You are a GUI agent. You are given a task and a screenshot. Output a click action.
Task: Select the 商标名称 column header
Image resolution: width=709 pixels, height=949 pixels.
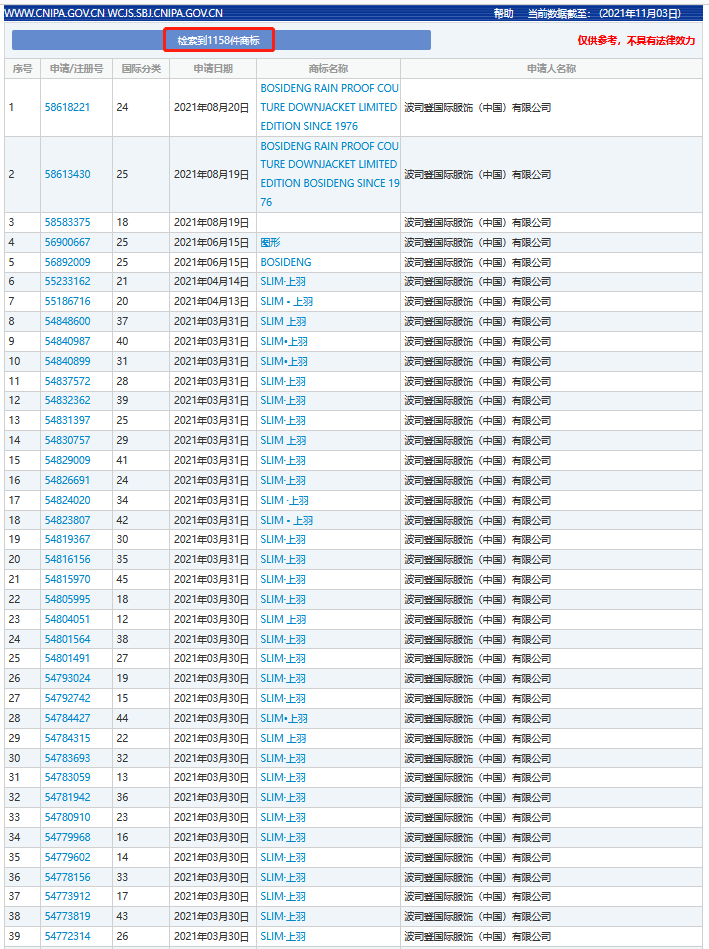(x=328, y=68)
